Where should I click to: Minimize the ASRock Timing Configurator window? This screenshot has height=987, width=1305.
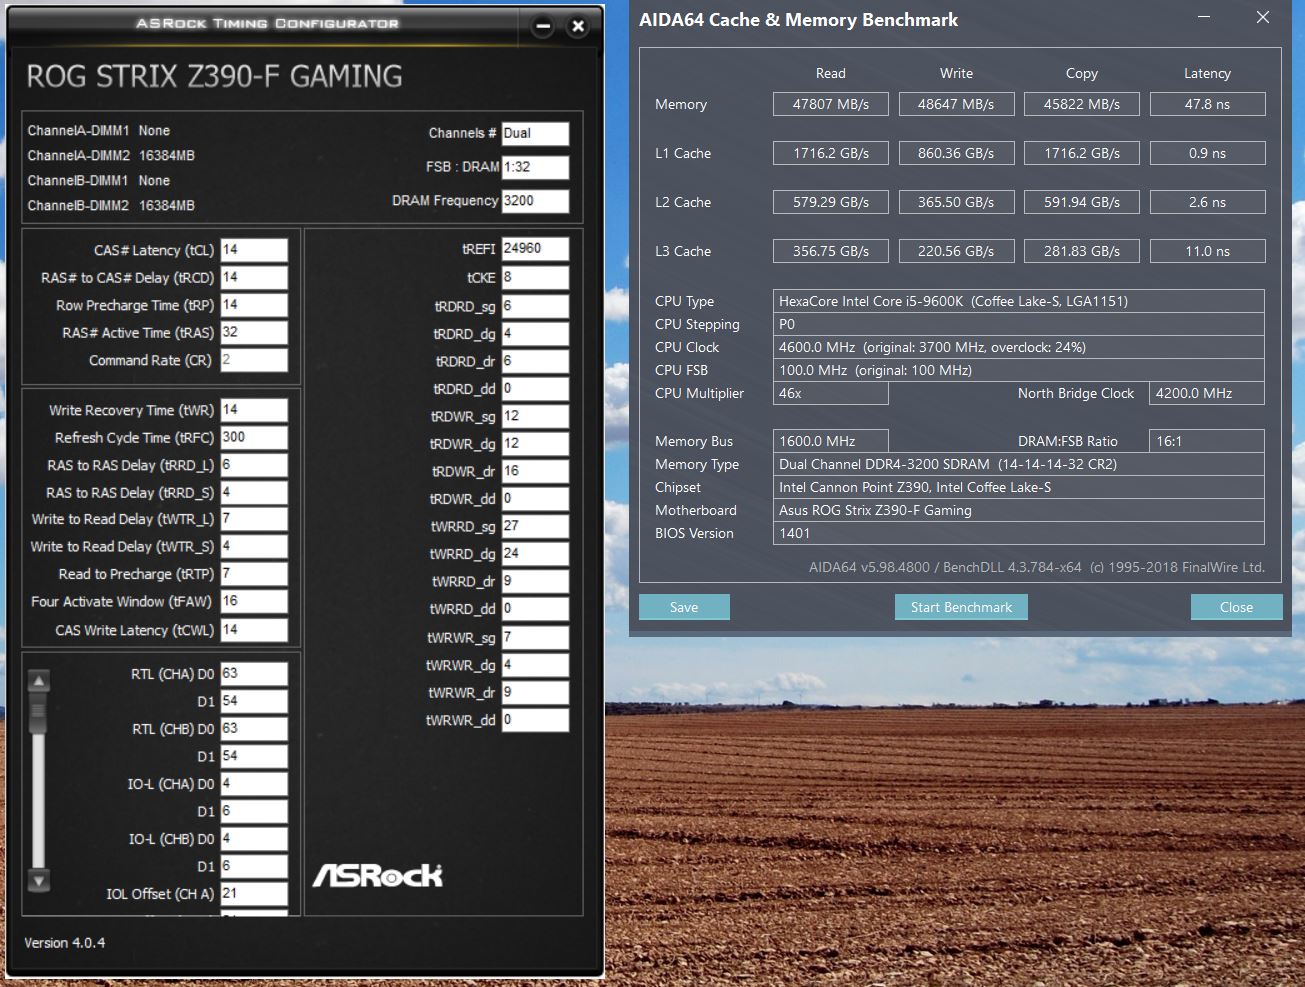click(543, 27)
